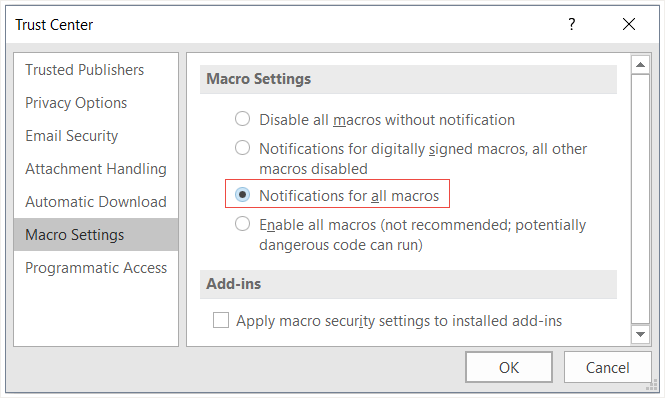Select the Automatic Download category
This screenshot has height=398, width=665.
96,202
